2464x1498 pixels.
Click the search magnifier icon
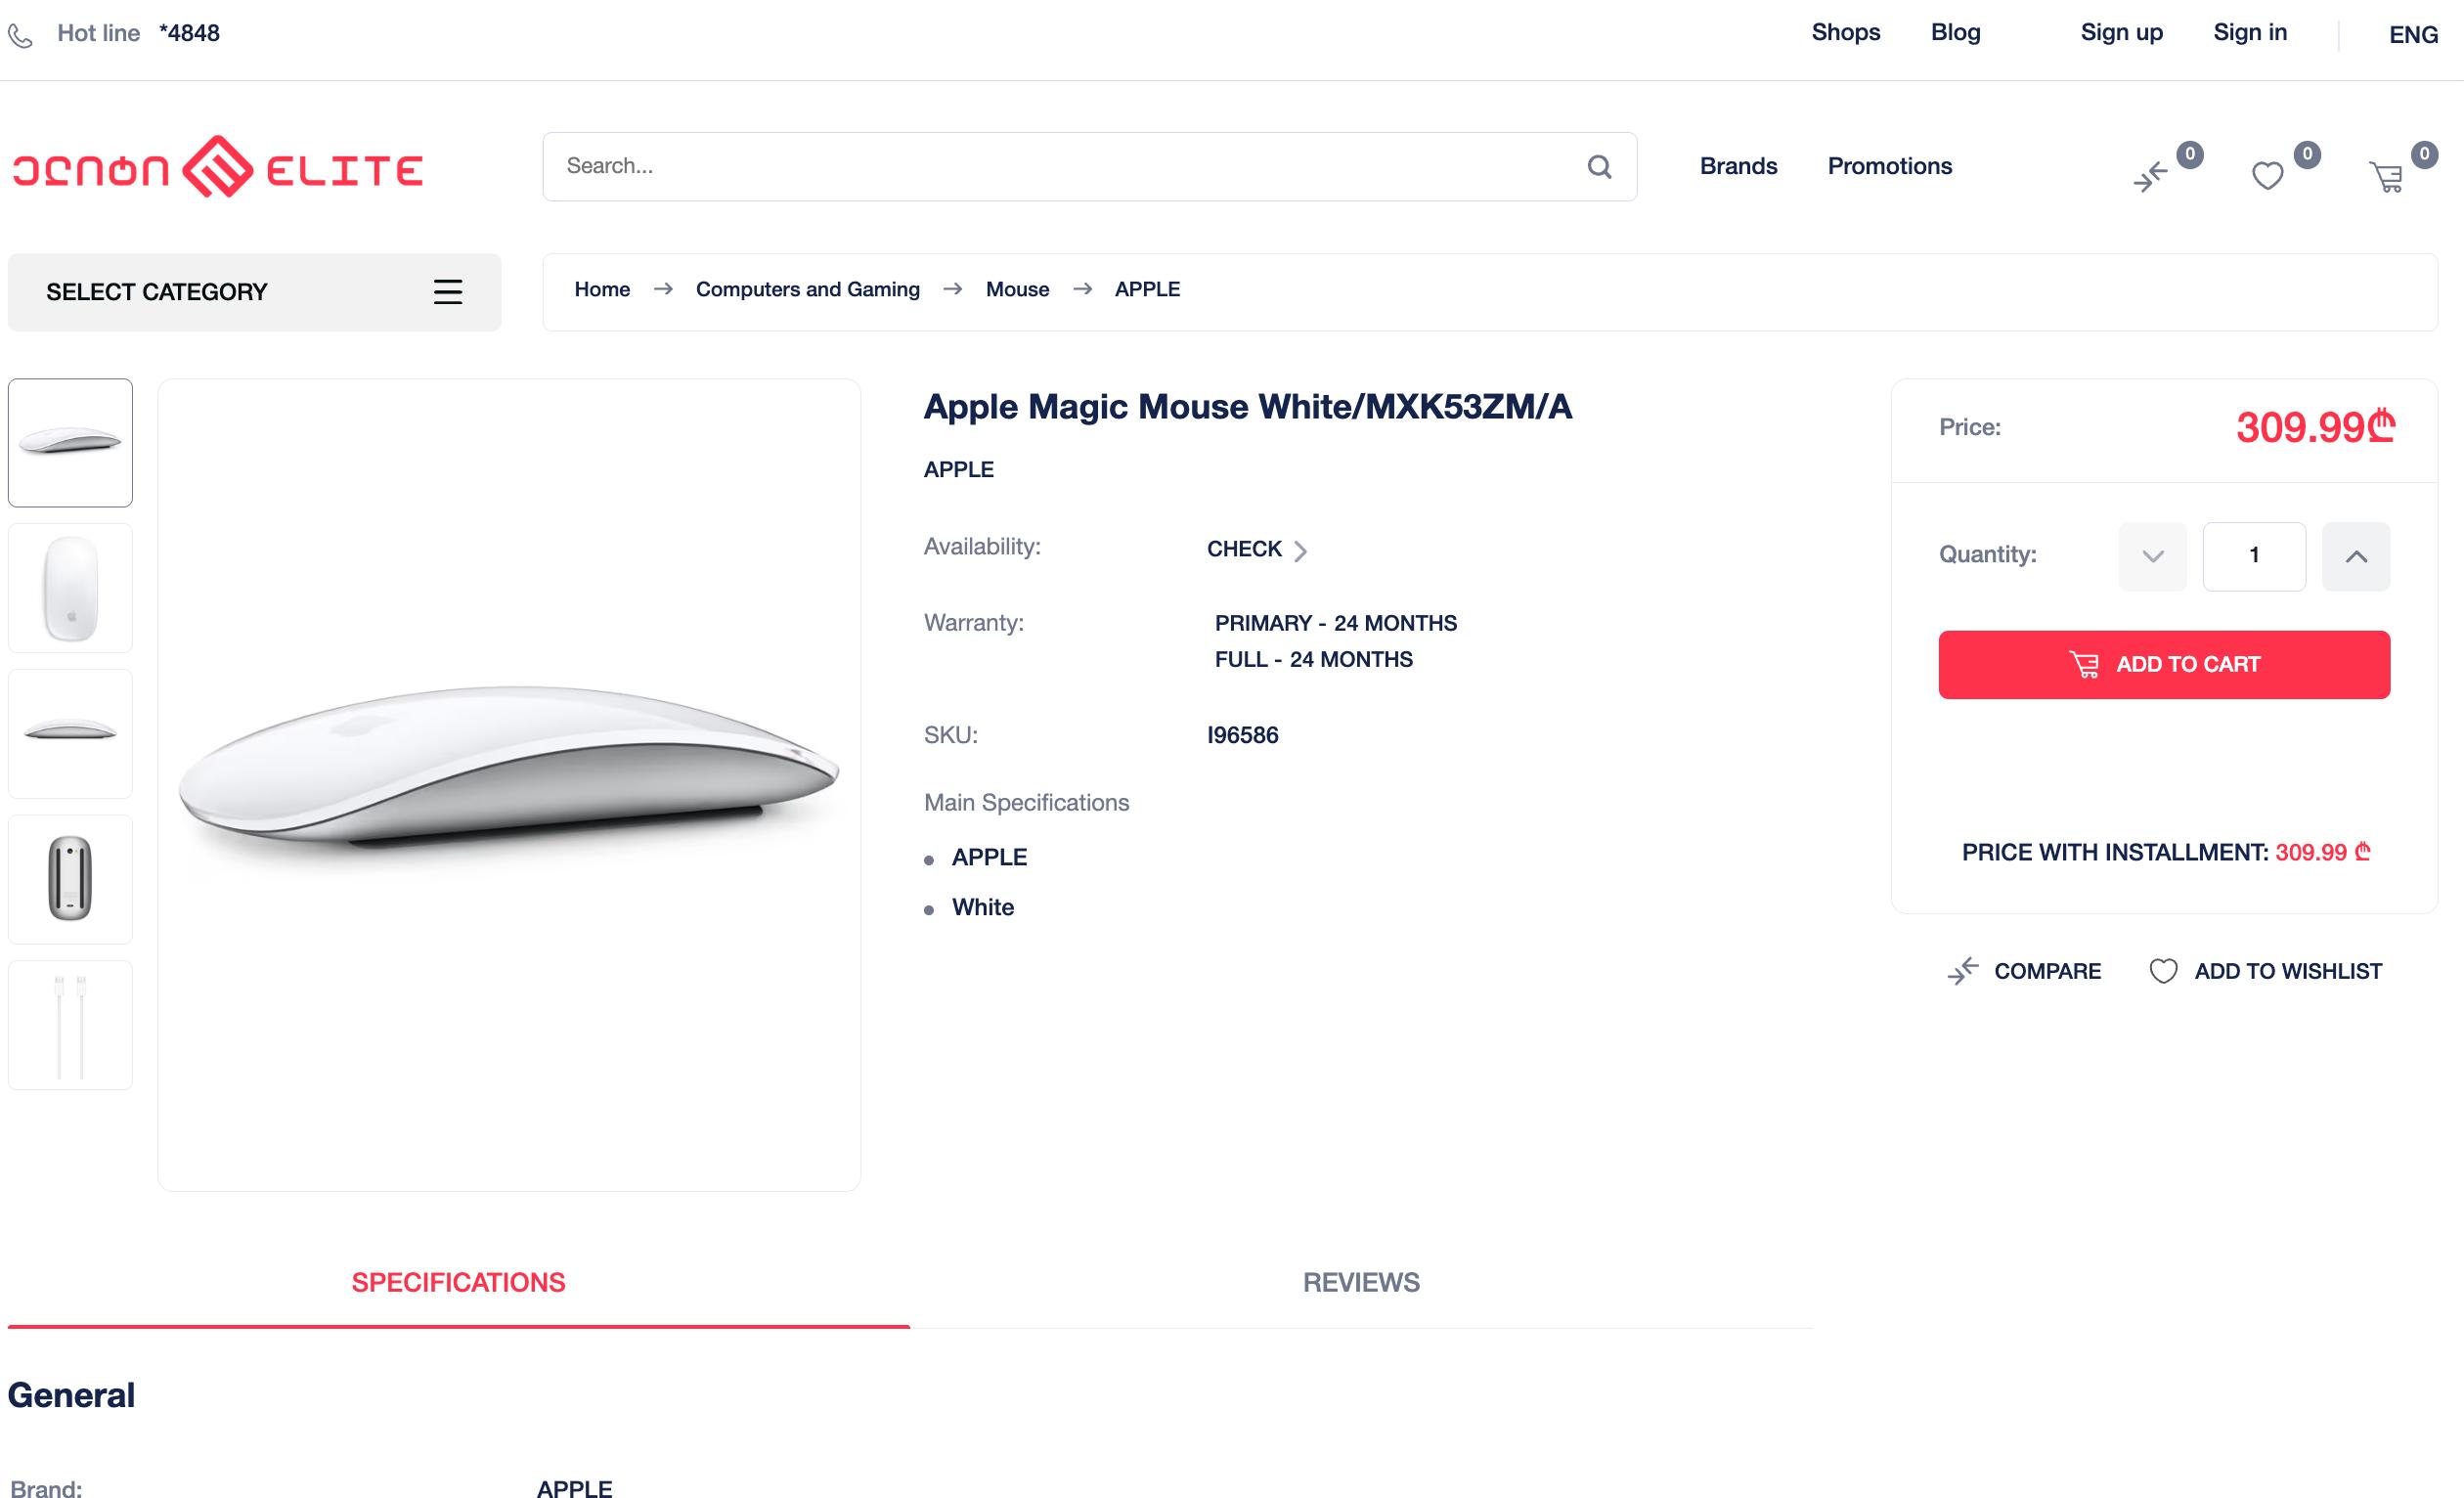[1599, 166]
